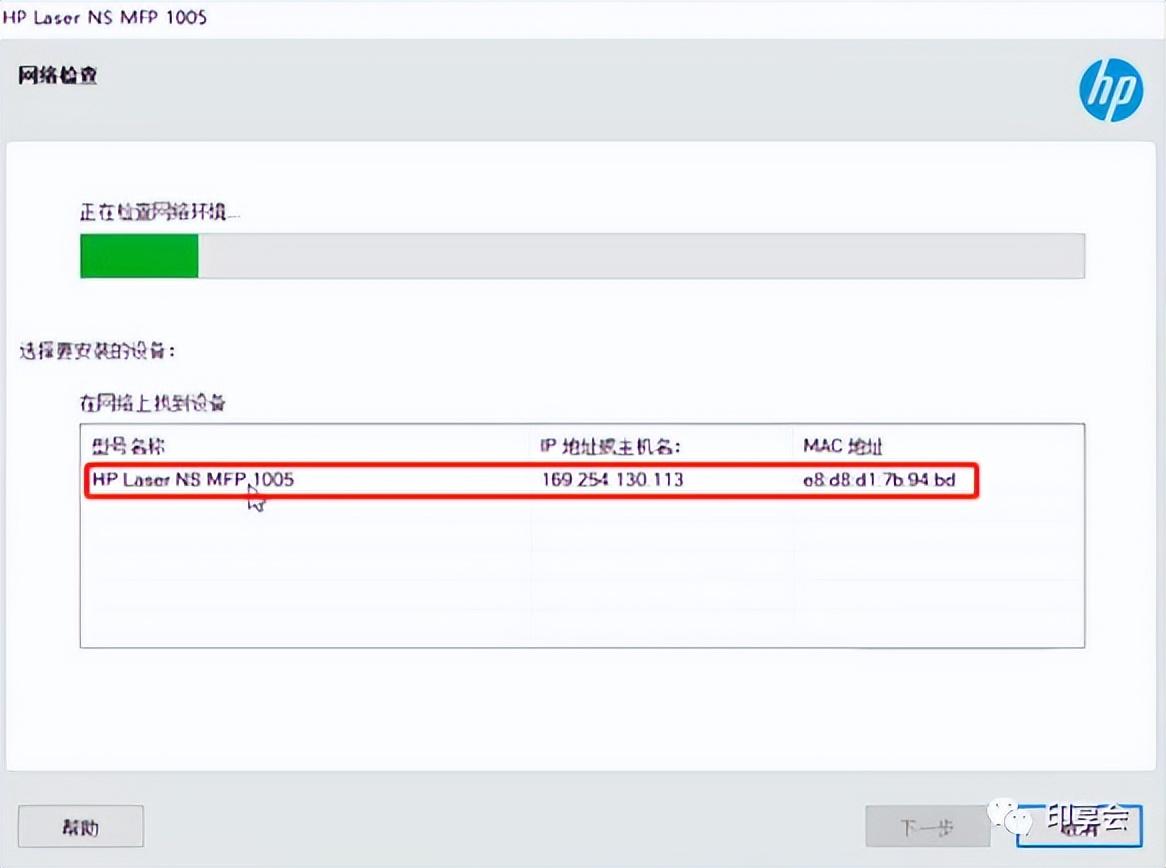Click the IP 地址或主机名 column header
Screen dimensions: 1166x868
(x=610, y=446)
